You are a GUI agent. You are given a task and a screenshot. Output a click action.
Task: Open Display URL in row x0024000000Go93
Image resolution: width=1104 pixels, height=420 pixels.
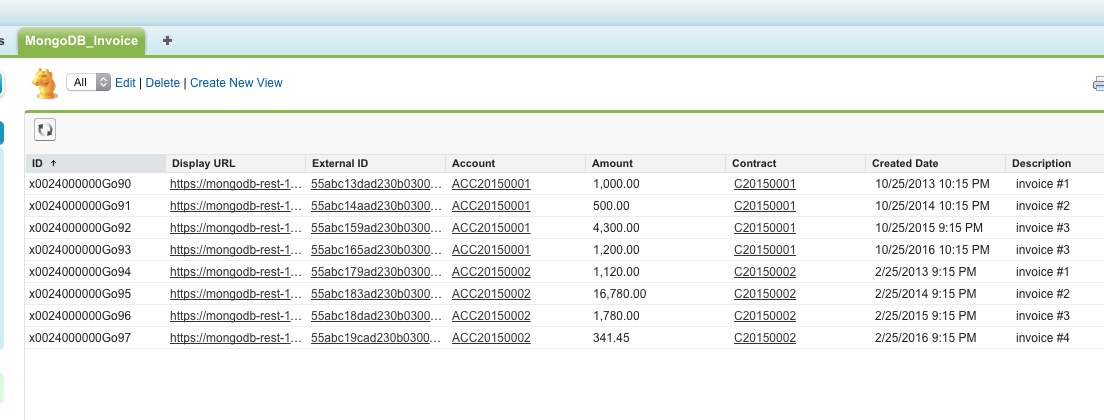click(x=236, y=250)
